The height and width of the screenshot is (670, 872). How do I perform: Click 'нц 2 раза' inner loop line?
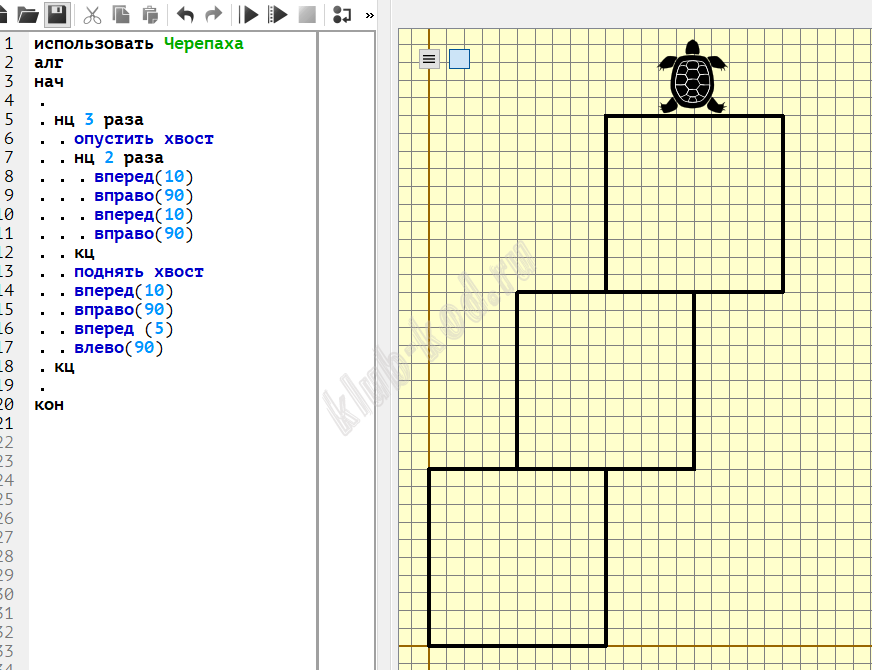coord(118,158)
